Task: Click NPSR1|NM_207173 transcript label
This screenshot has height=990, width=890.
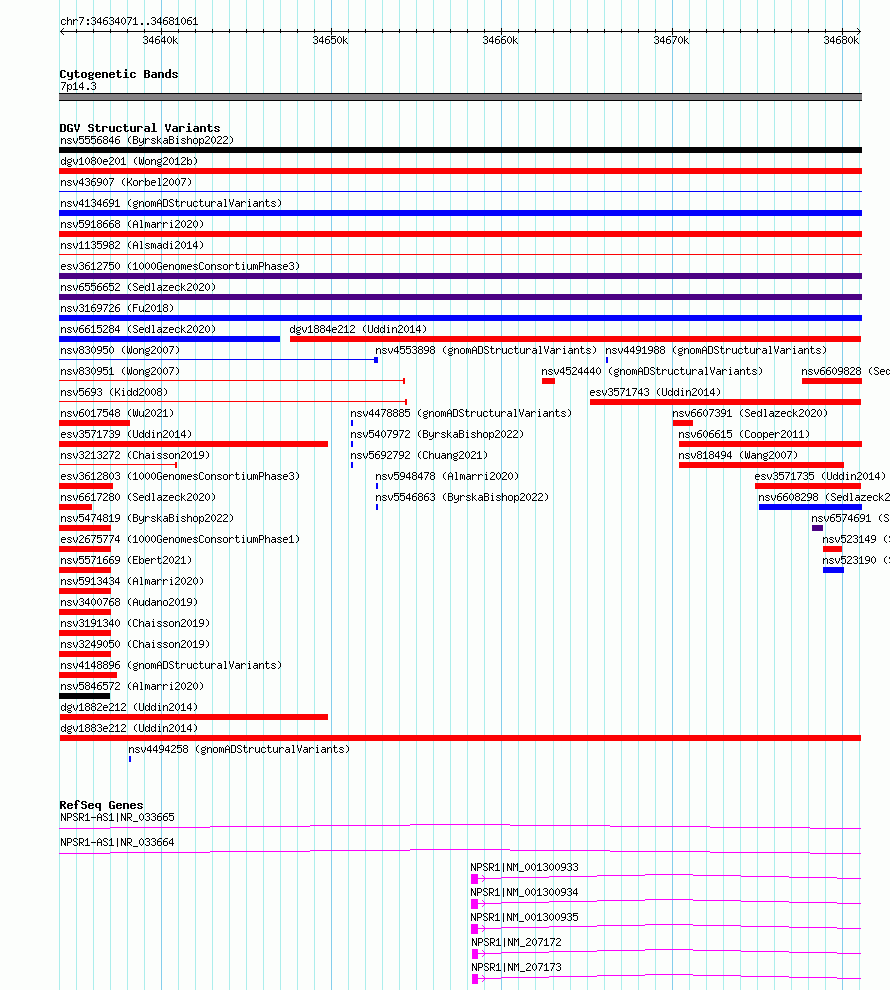Action: click(x=516, y=967)
